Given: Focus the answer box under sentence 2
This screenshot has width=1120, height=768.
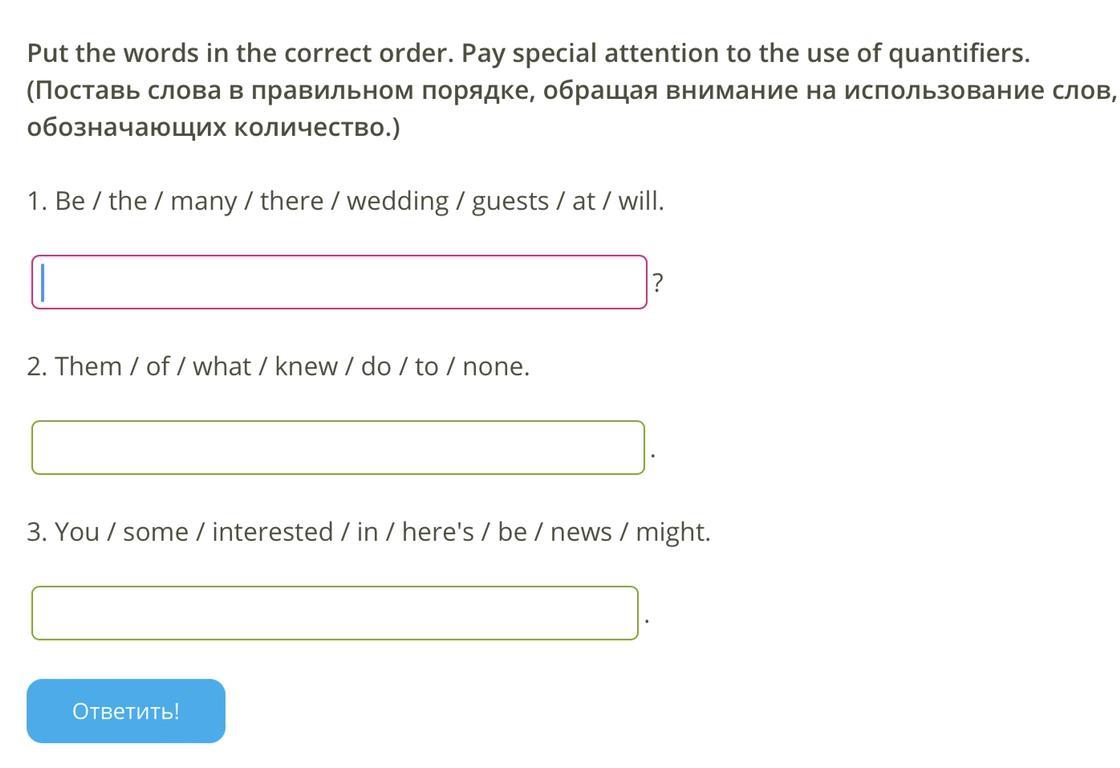Looking at the screenshot, I should [x=338, y=448].
